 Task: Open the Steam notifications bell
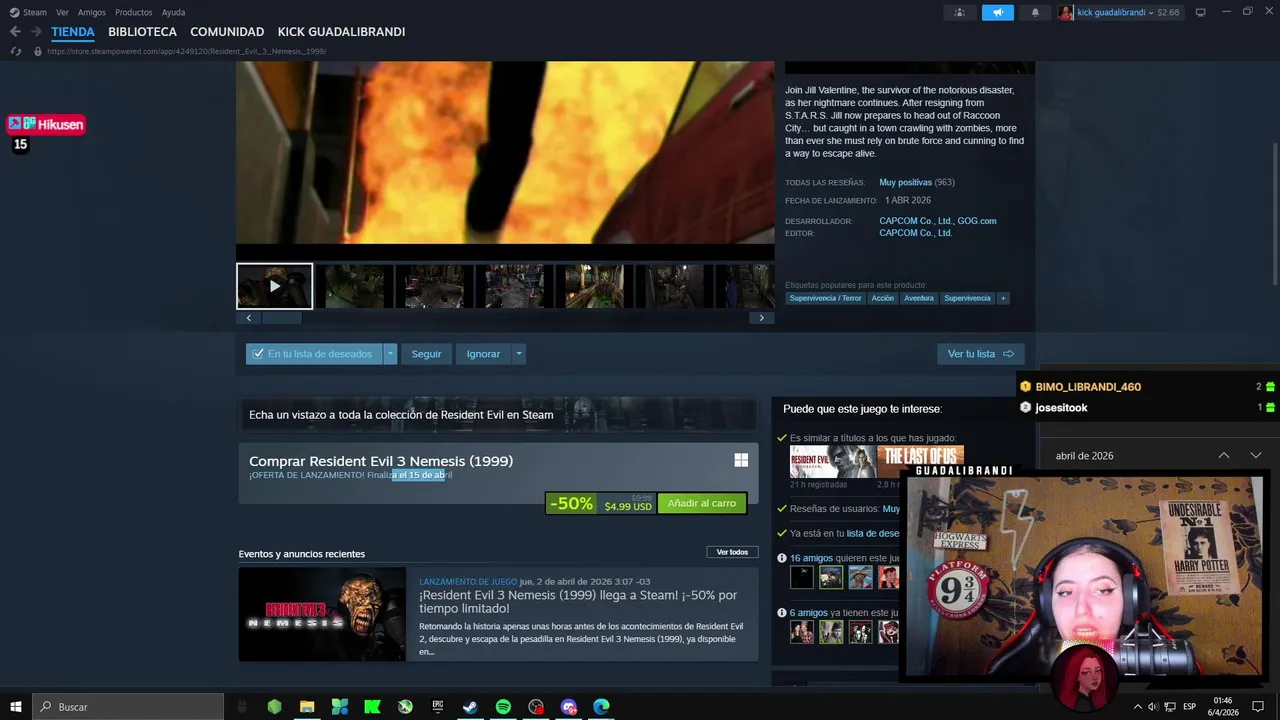click(1035, 12)
